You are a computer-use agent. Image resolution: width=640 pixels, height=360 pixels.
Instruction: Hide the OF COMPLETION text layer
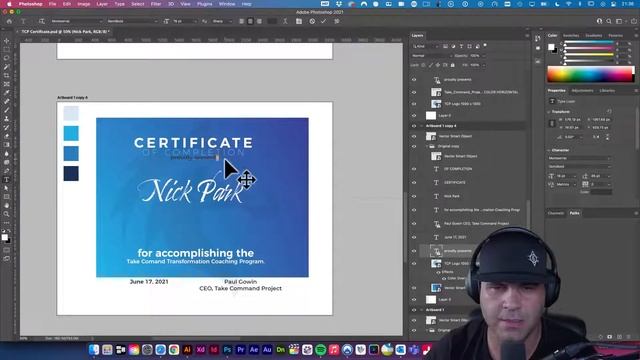coord(414,169)
